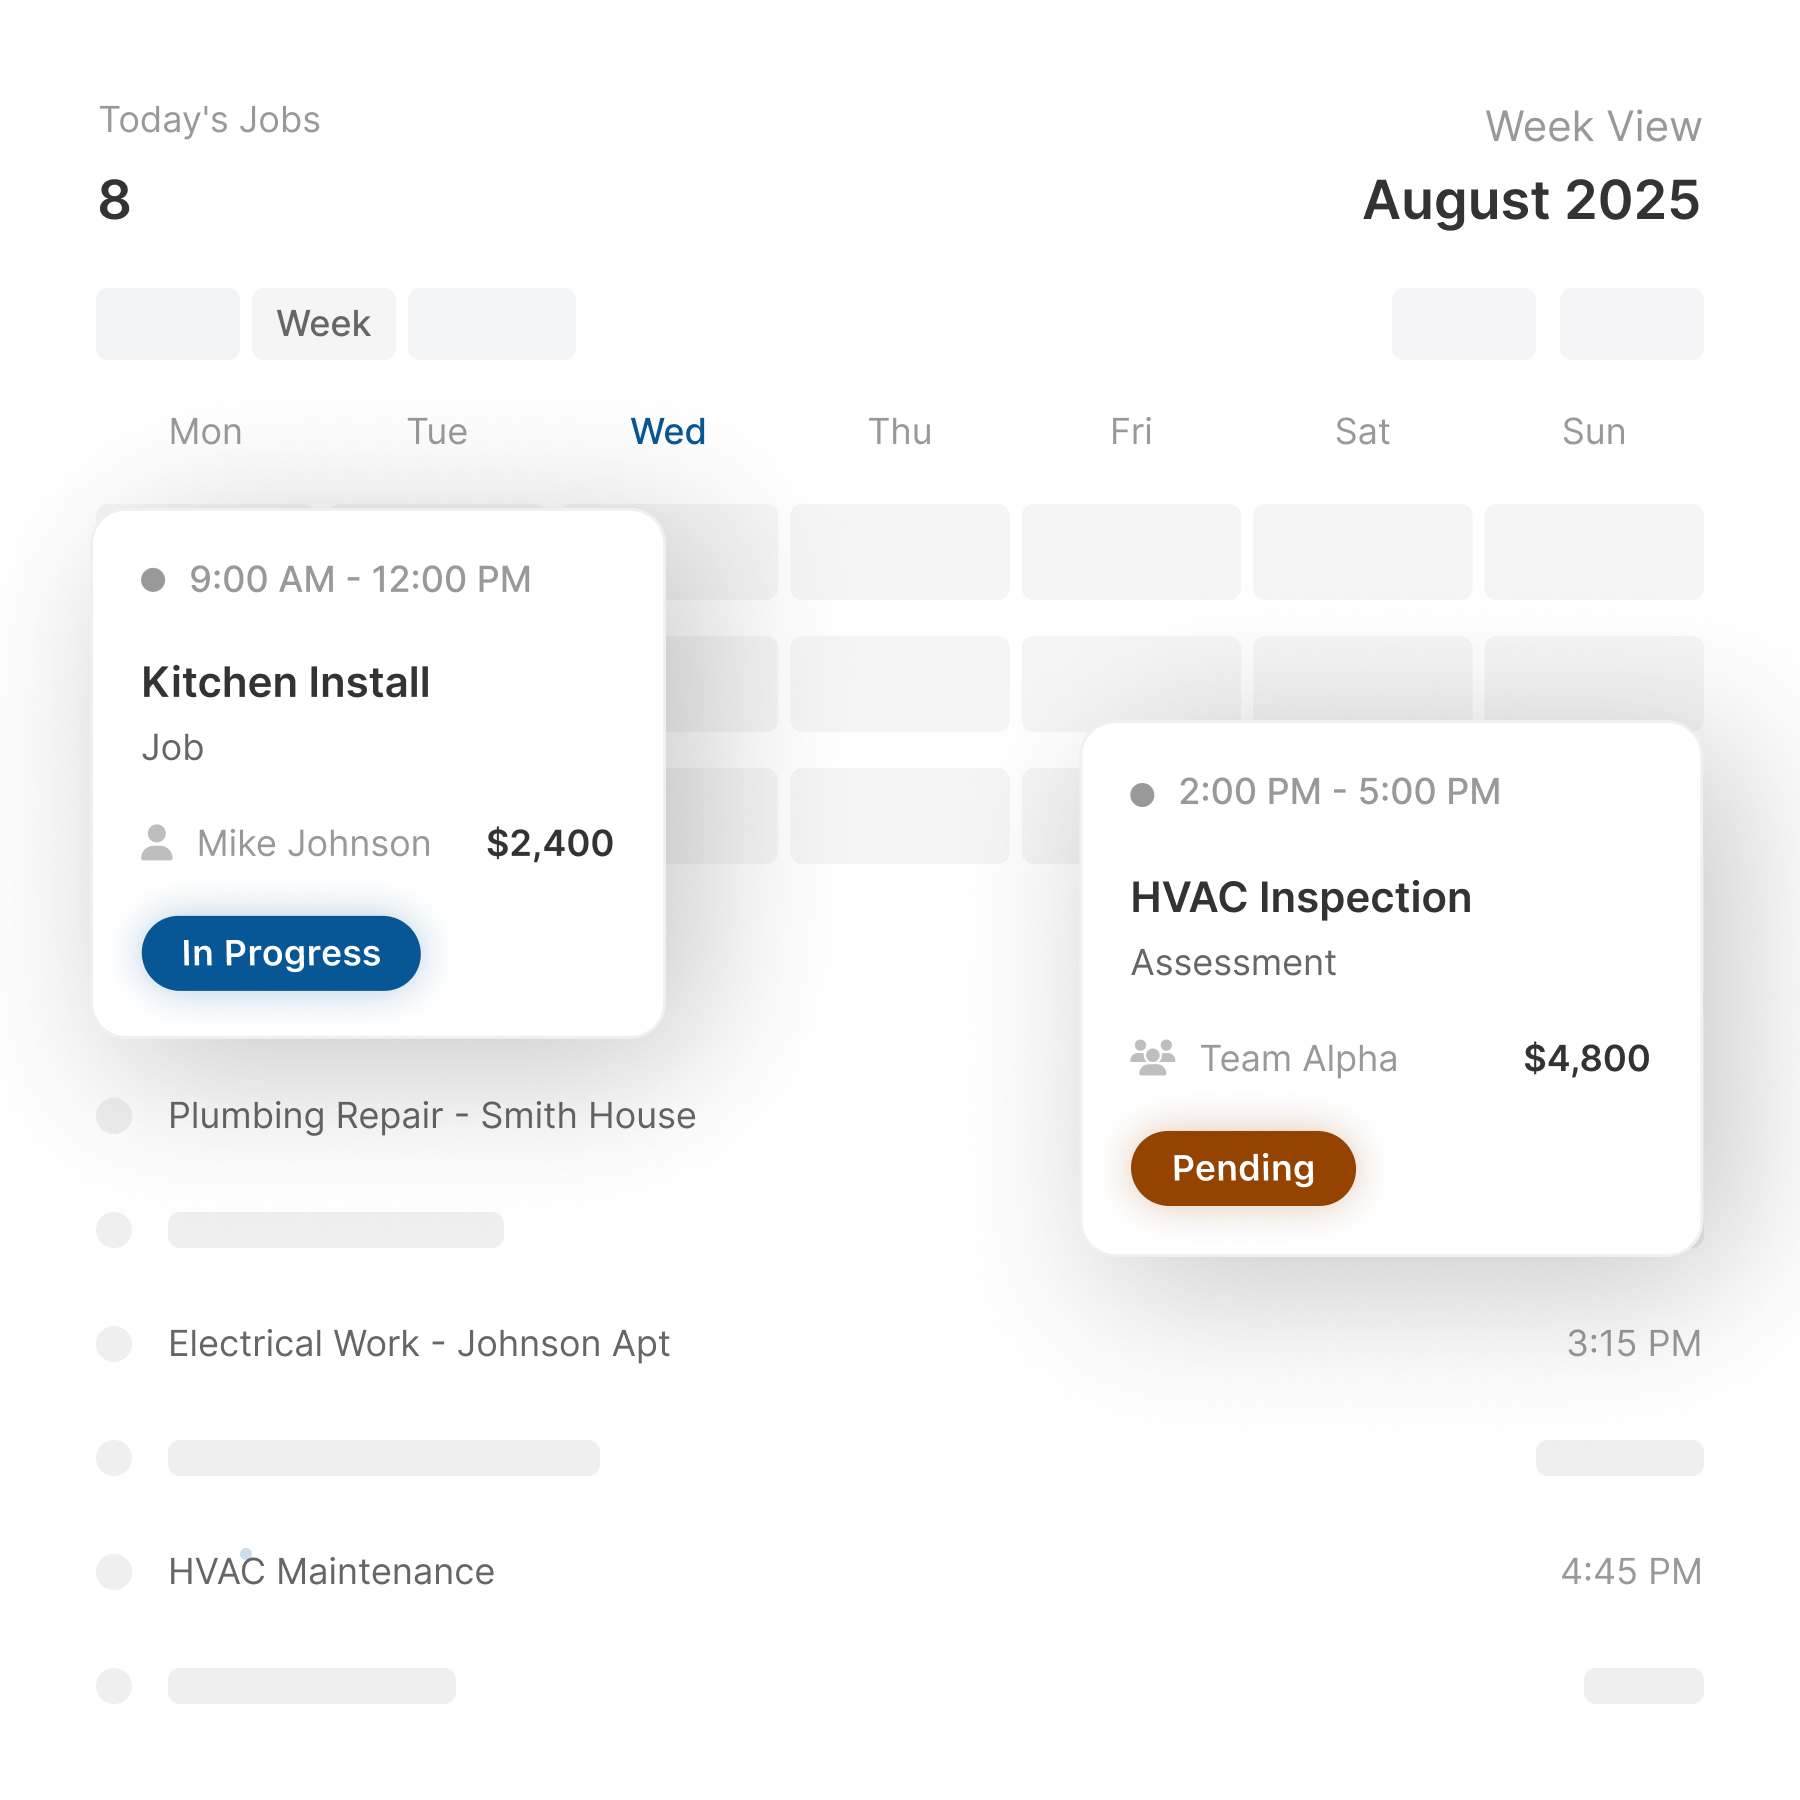Open the Week View selector
This screenshot has height=1800, width=1800.
tap(1593, 126)
